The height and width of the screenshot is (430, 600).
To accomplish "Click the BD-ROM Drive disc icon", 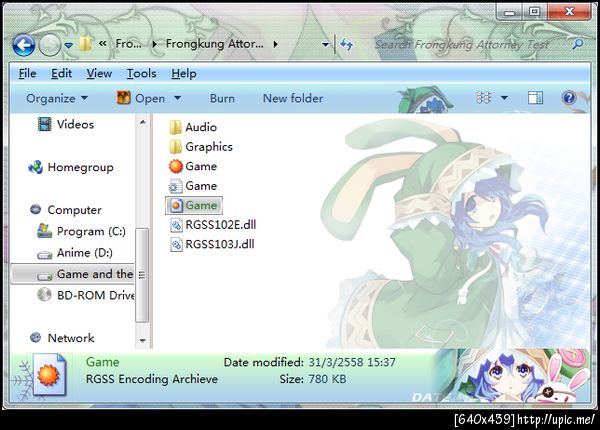I will coord(44,295).
